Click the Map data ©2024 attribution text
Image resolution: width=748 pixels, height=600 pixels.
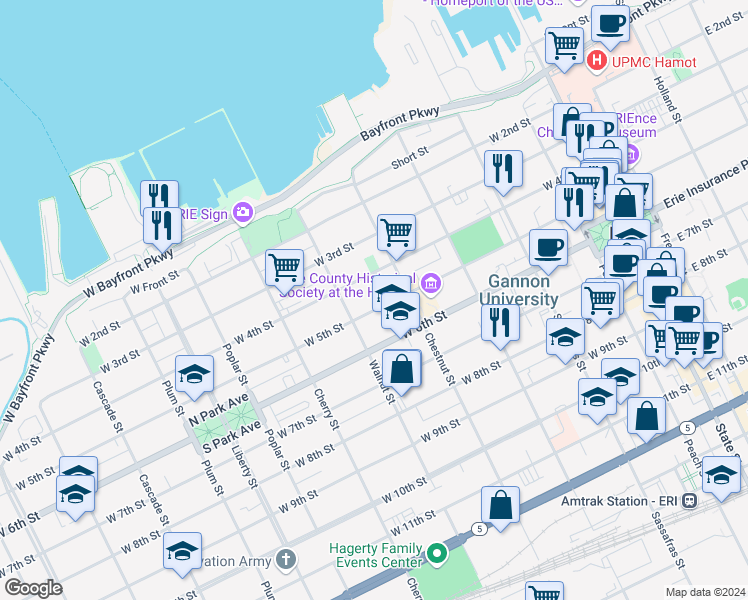tap(705, 592)
